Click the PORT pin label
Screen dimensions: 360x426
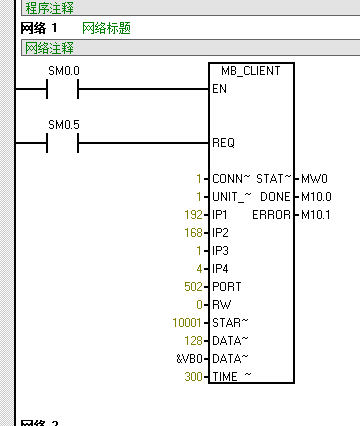[227, 287]
